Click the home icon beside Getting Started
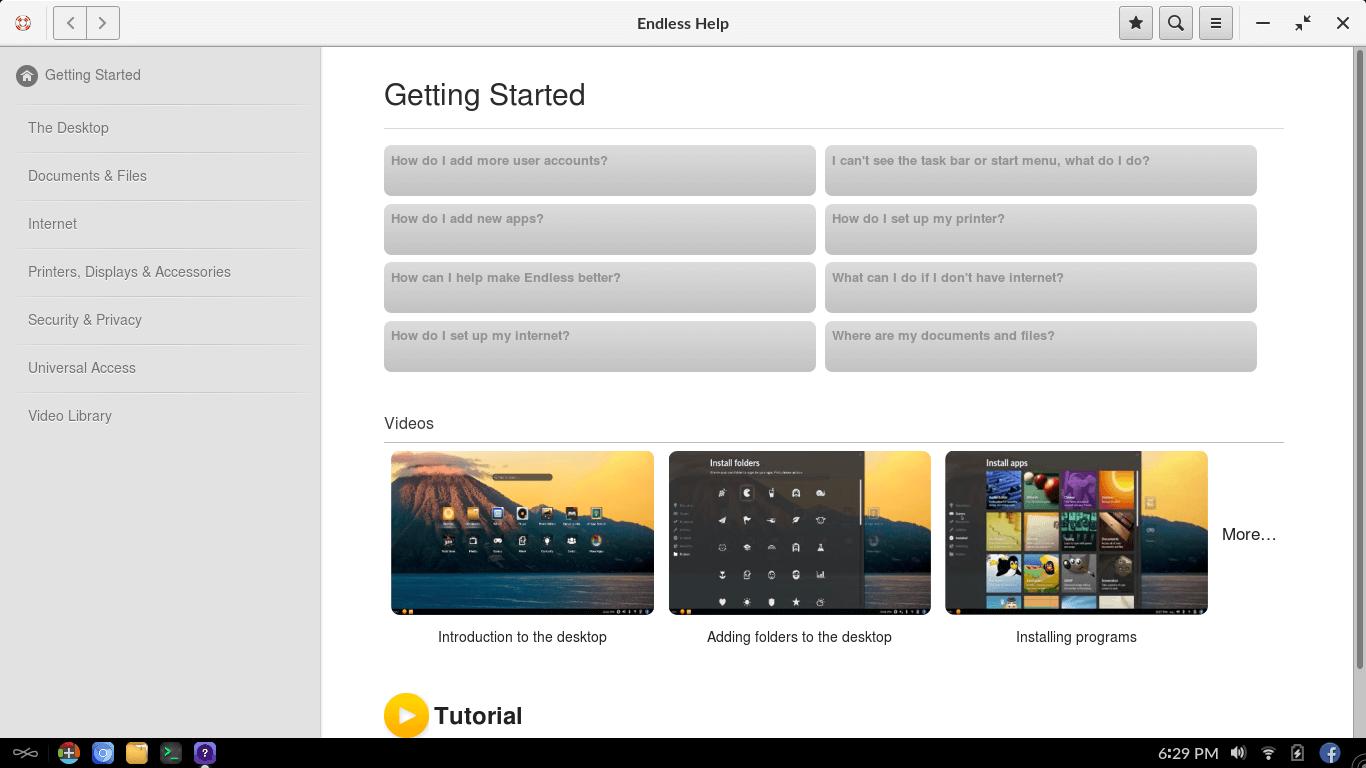The image size is (1366, 768). pyautogui.click(x=27, y=76)
